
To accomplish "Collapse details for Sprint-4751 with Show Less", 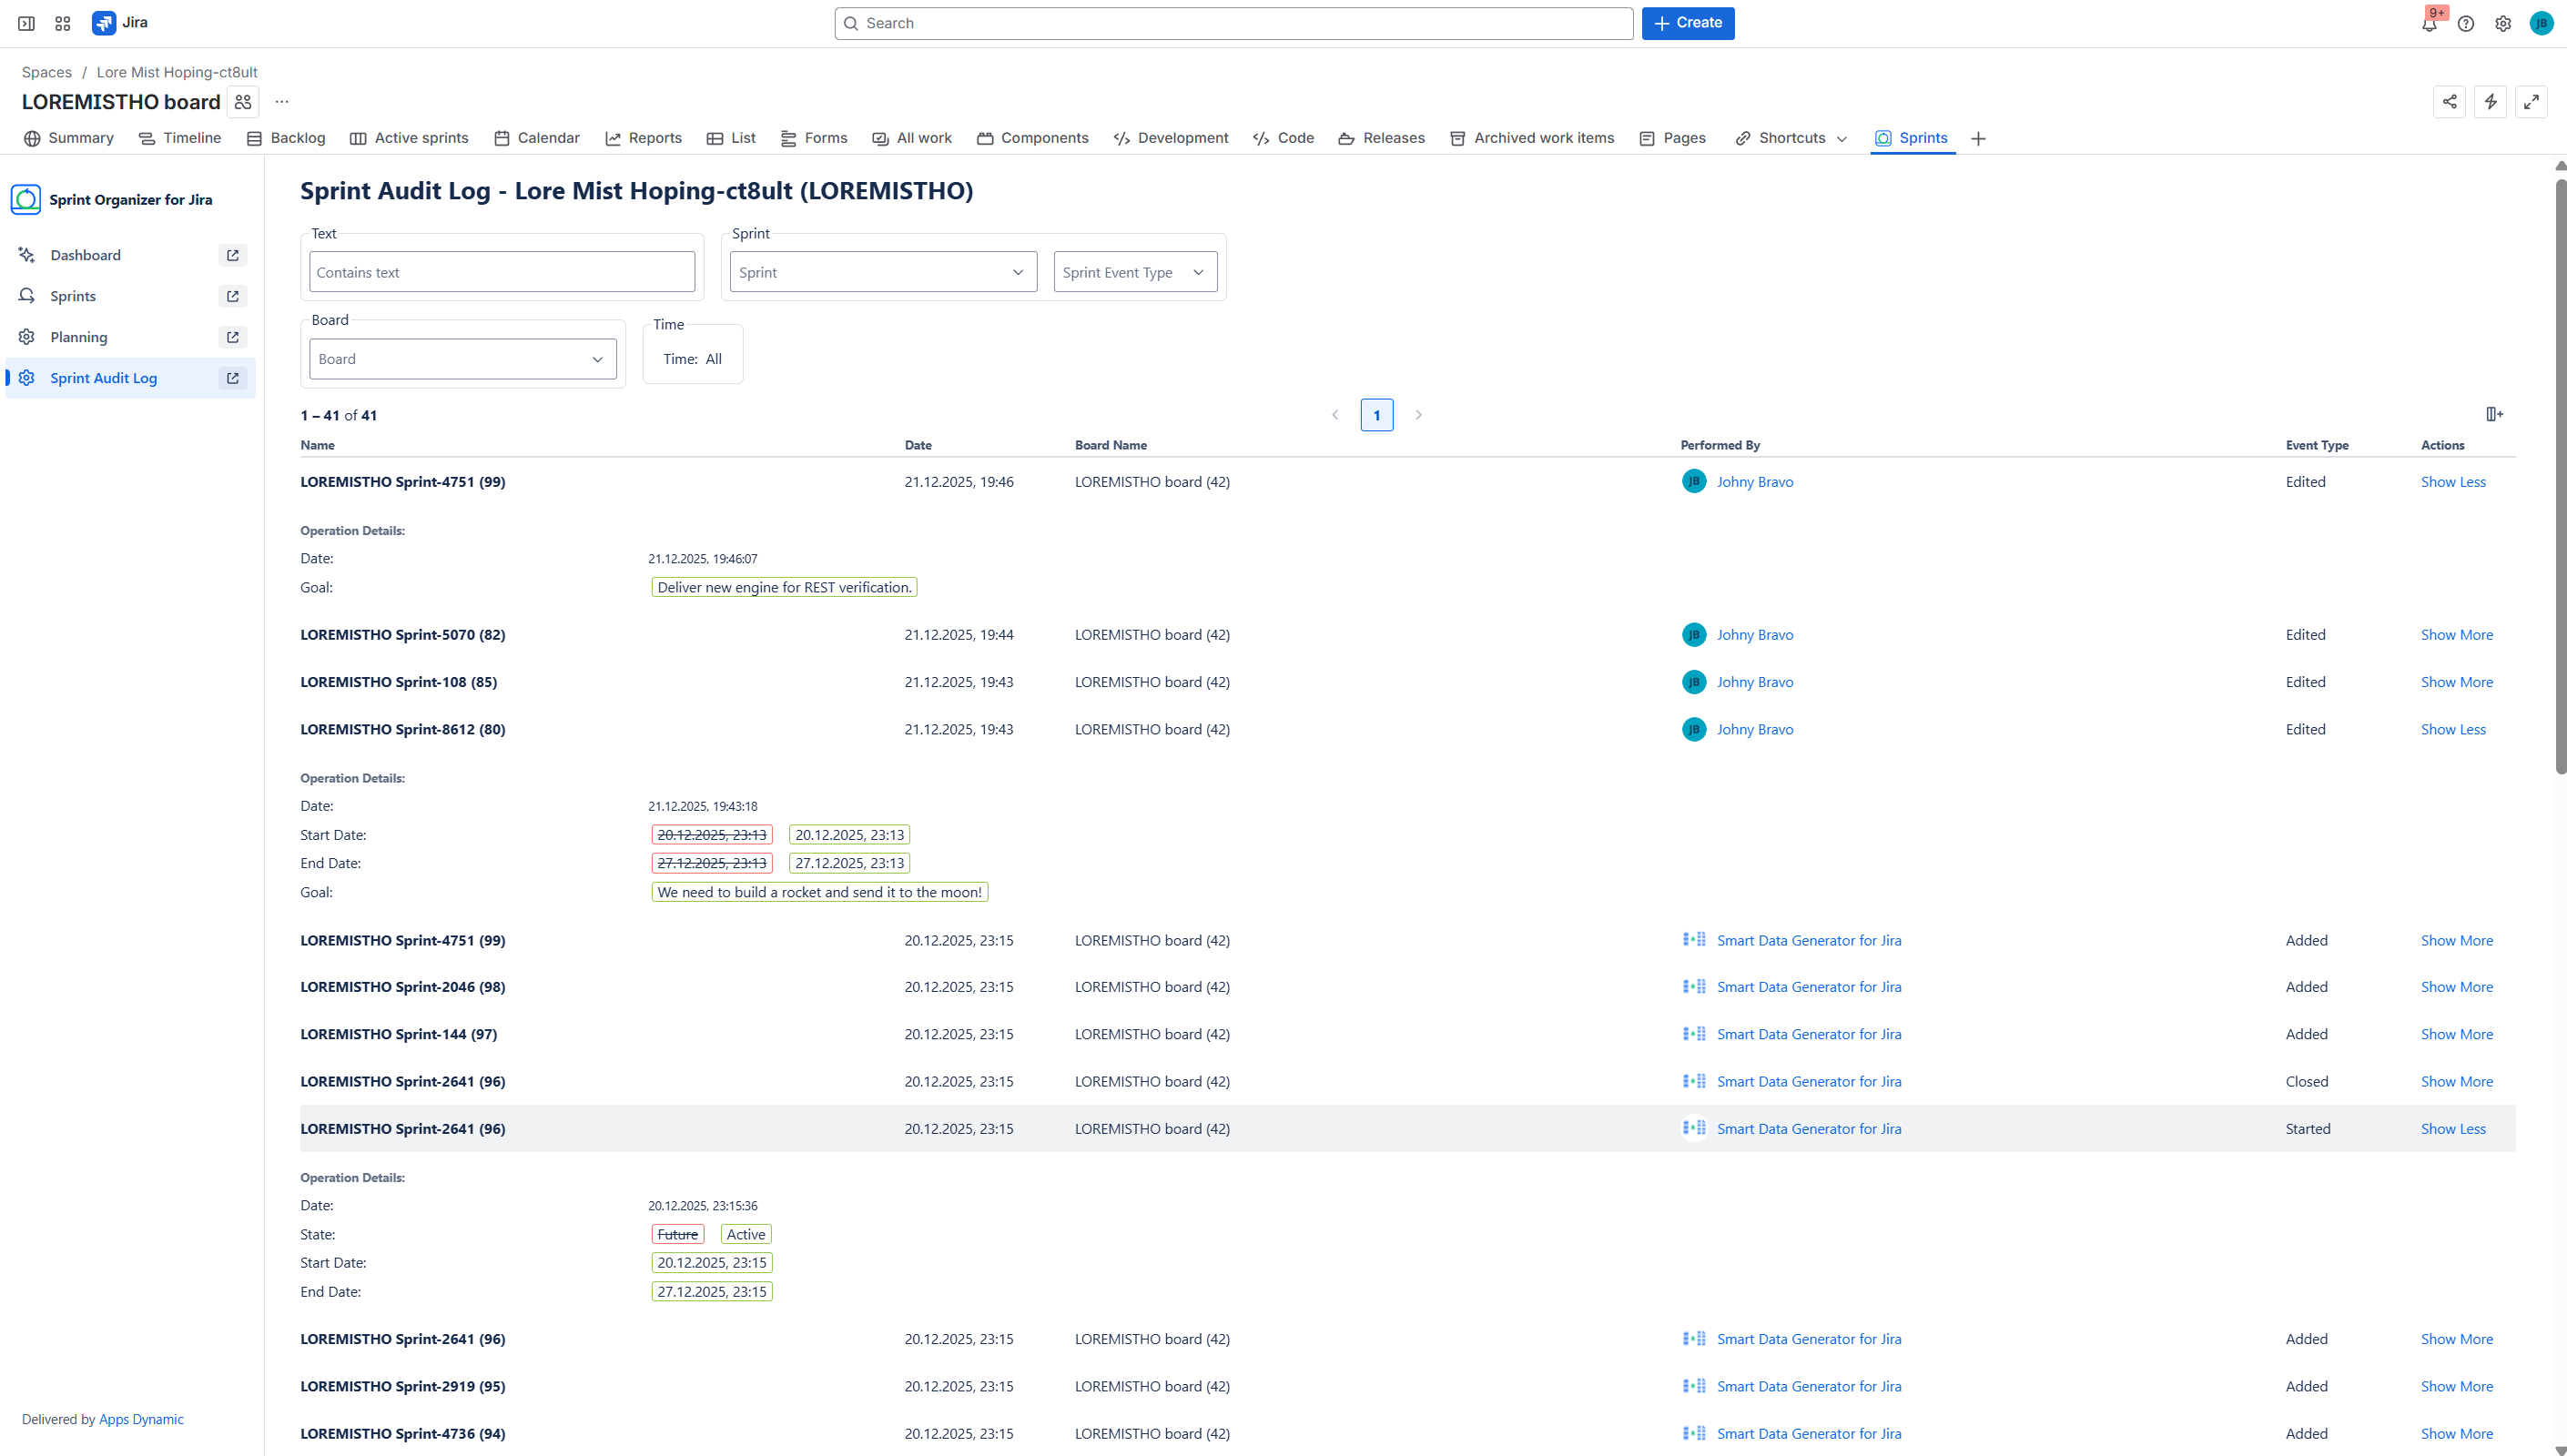I will coord(2452,482).
